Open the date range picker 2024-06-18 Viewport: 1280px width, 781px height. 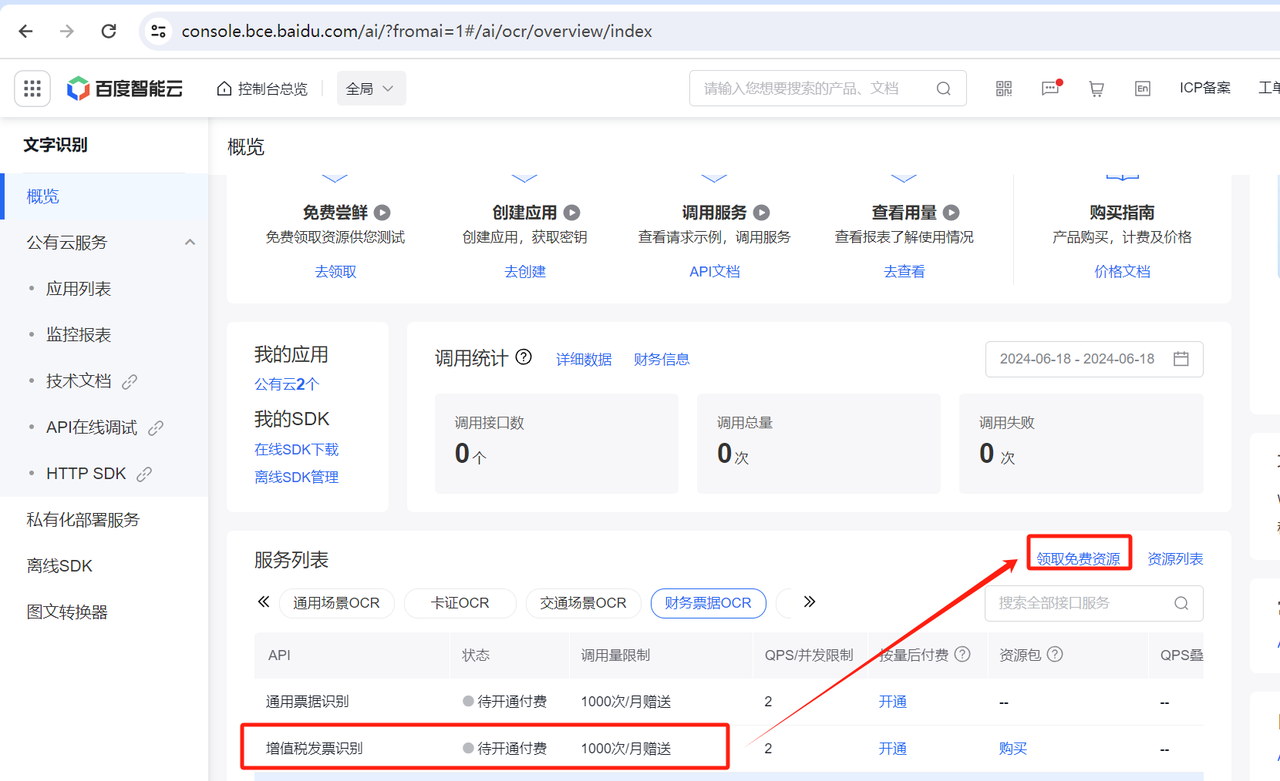coord(1094,359)
